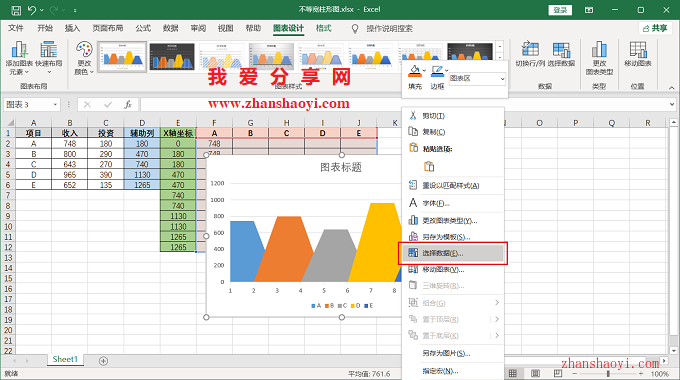Click the Redo arrow icon
Screen dimensions: 680x380
click(x=54, y=10)
